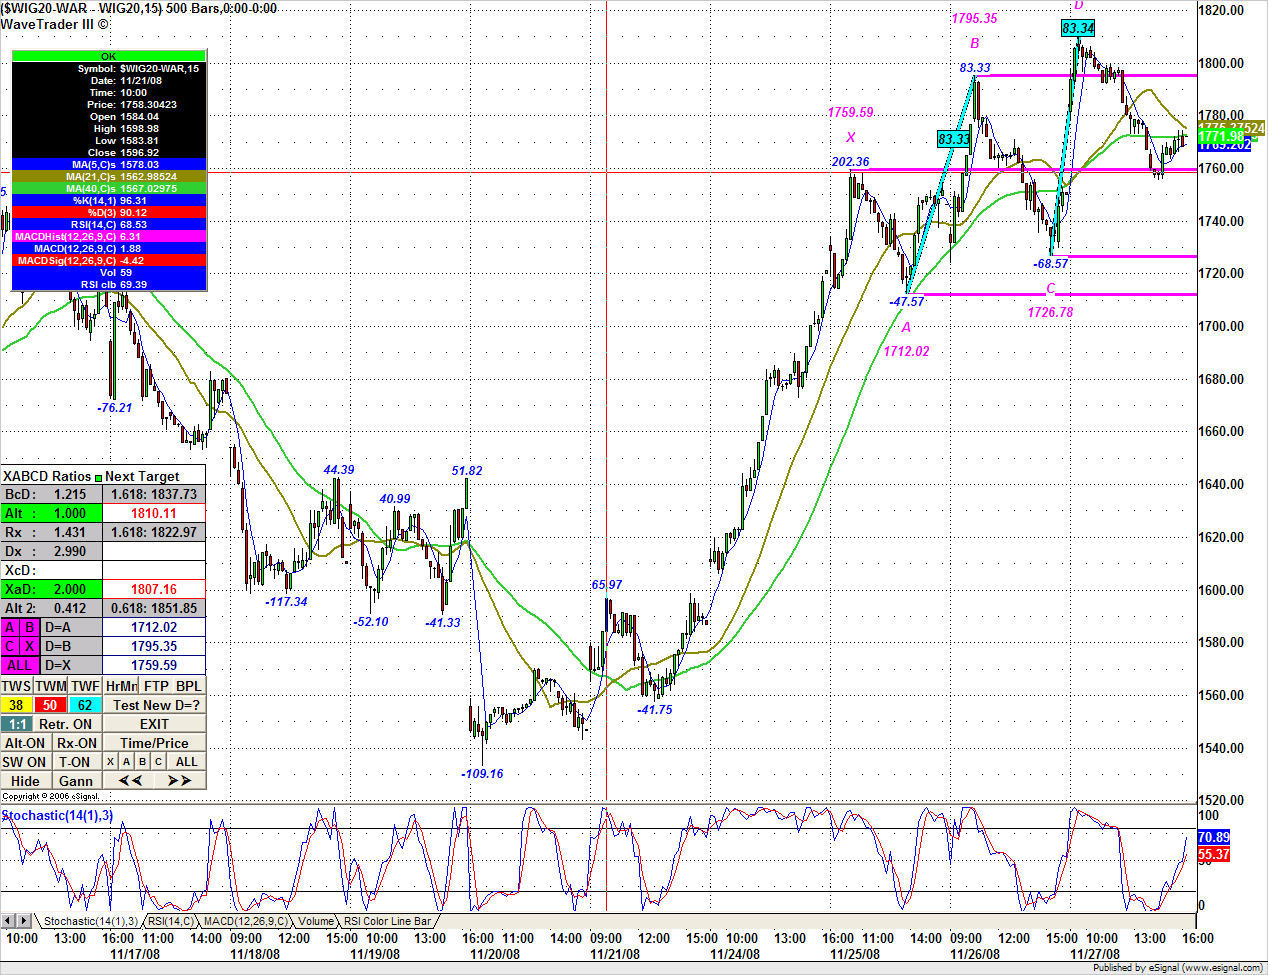Image resolution: width=1268 pixels, height=975 pixels.
Task: Click the grey ALL points button
Action: [187, 762]
